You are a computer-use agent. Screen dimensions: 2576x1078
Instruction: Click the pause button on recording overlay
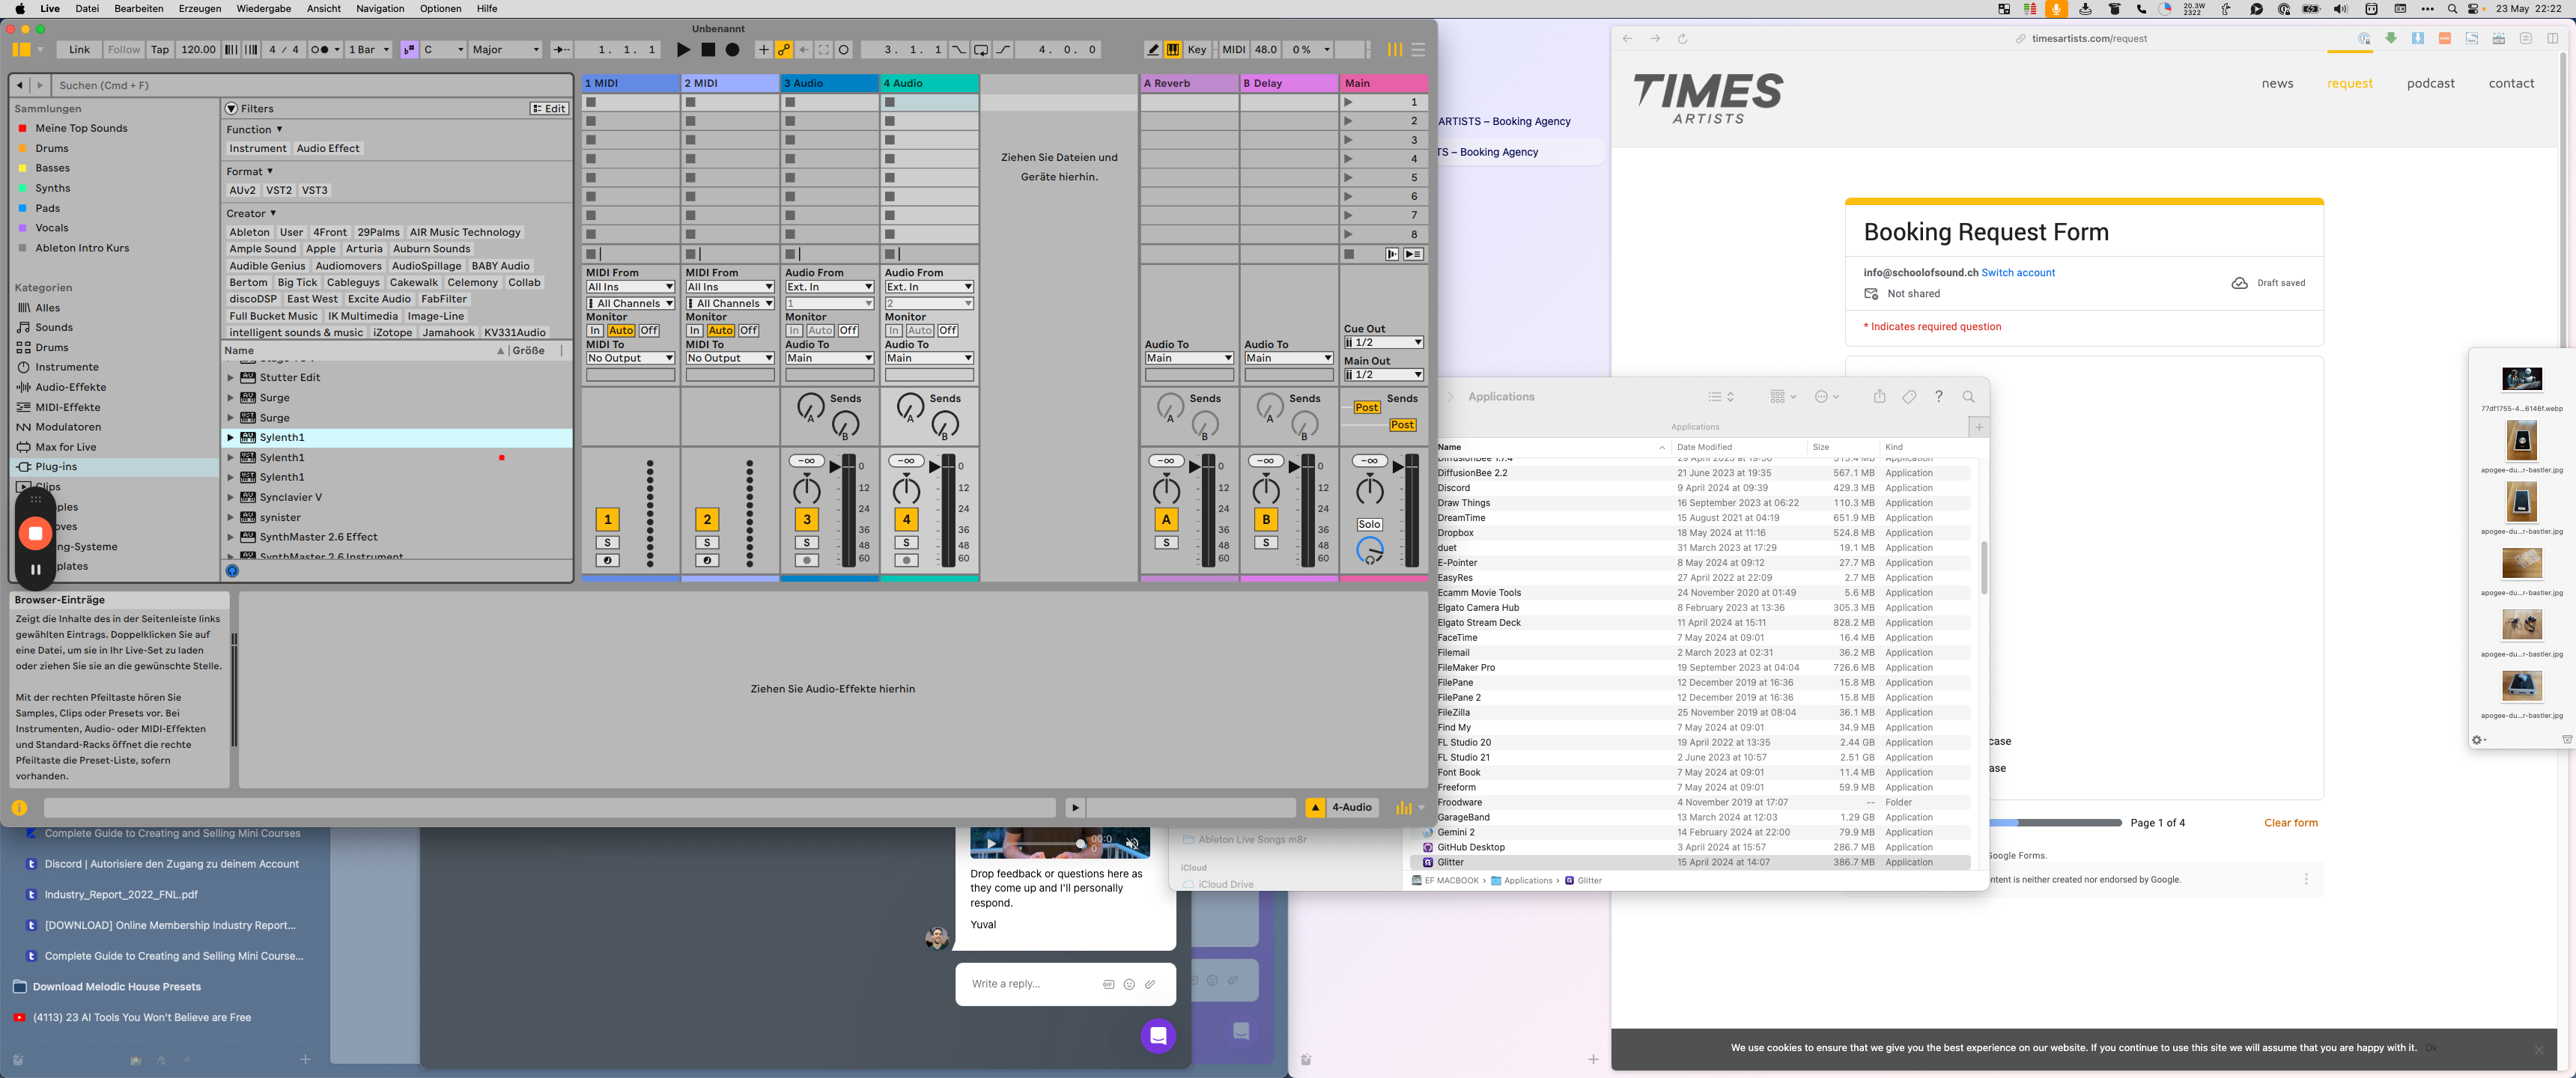(x=35, y=570)
